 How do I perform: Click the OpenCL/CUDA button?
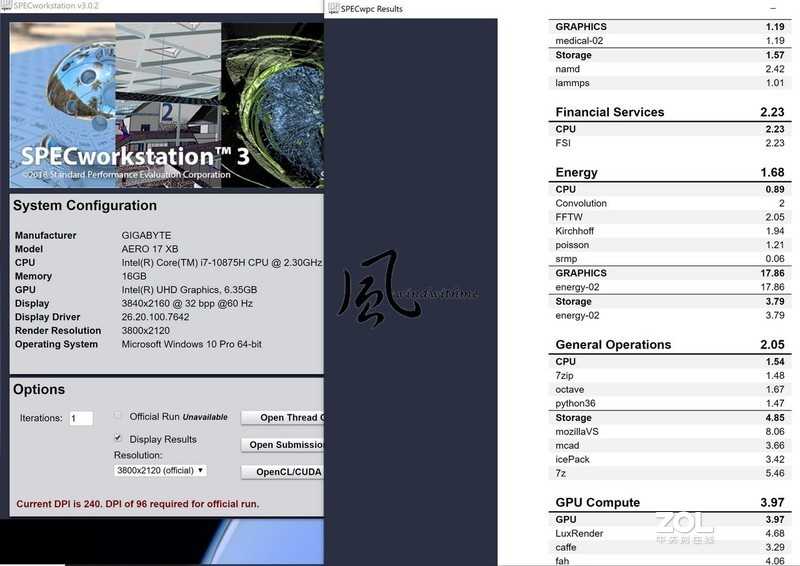point(282,472)
